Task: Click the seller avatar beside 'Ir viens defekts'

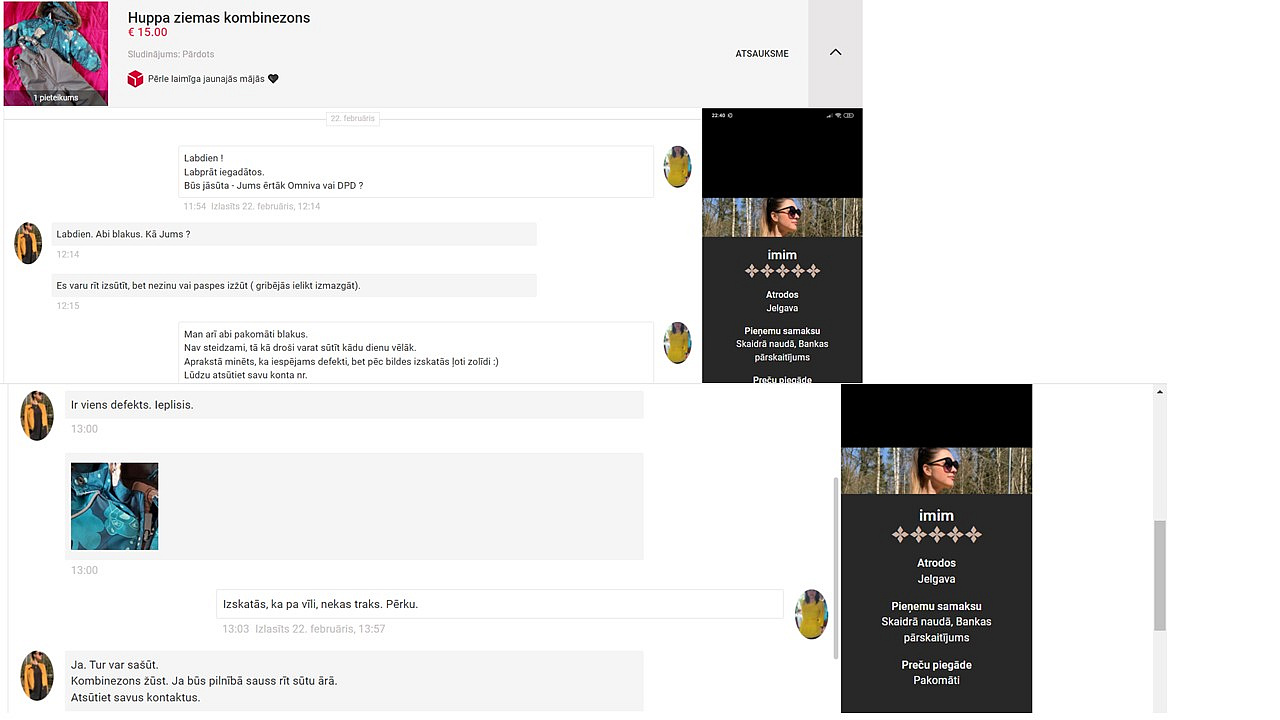Action: [x=37, y=415]
